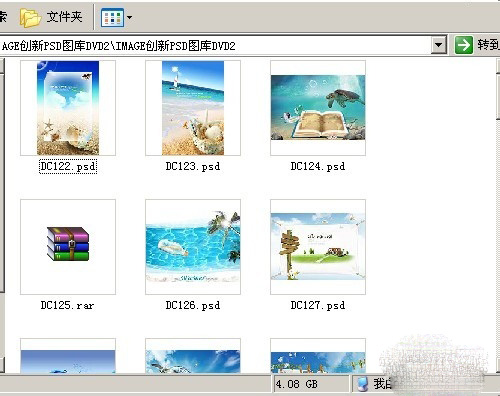Select the bottom-middle partially visible sky thumbnail
The height and width of the screenshot is (396, 500).
193,356
